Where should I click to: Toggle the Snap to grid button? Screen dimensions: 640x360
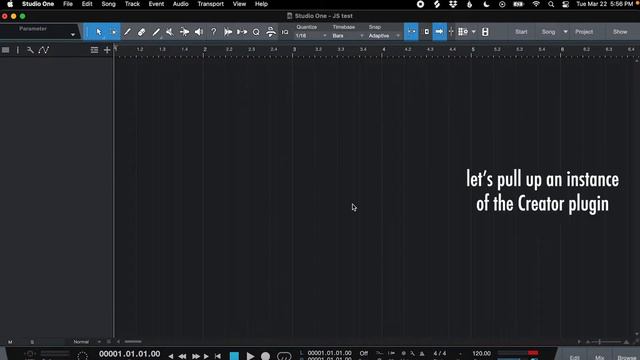click(411, 32)
